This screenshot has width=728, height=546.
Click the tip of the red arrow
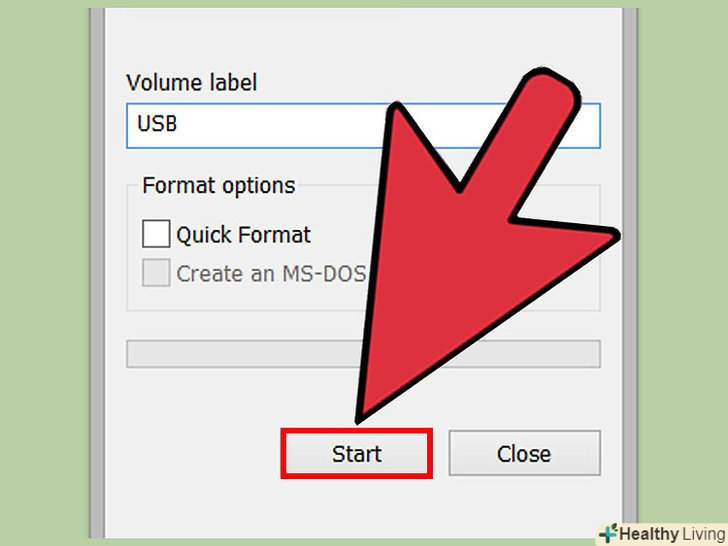(360, 418)
